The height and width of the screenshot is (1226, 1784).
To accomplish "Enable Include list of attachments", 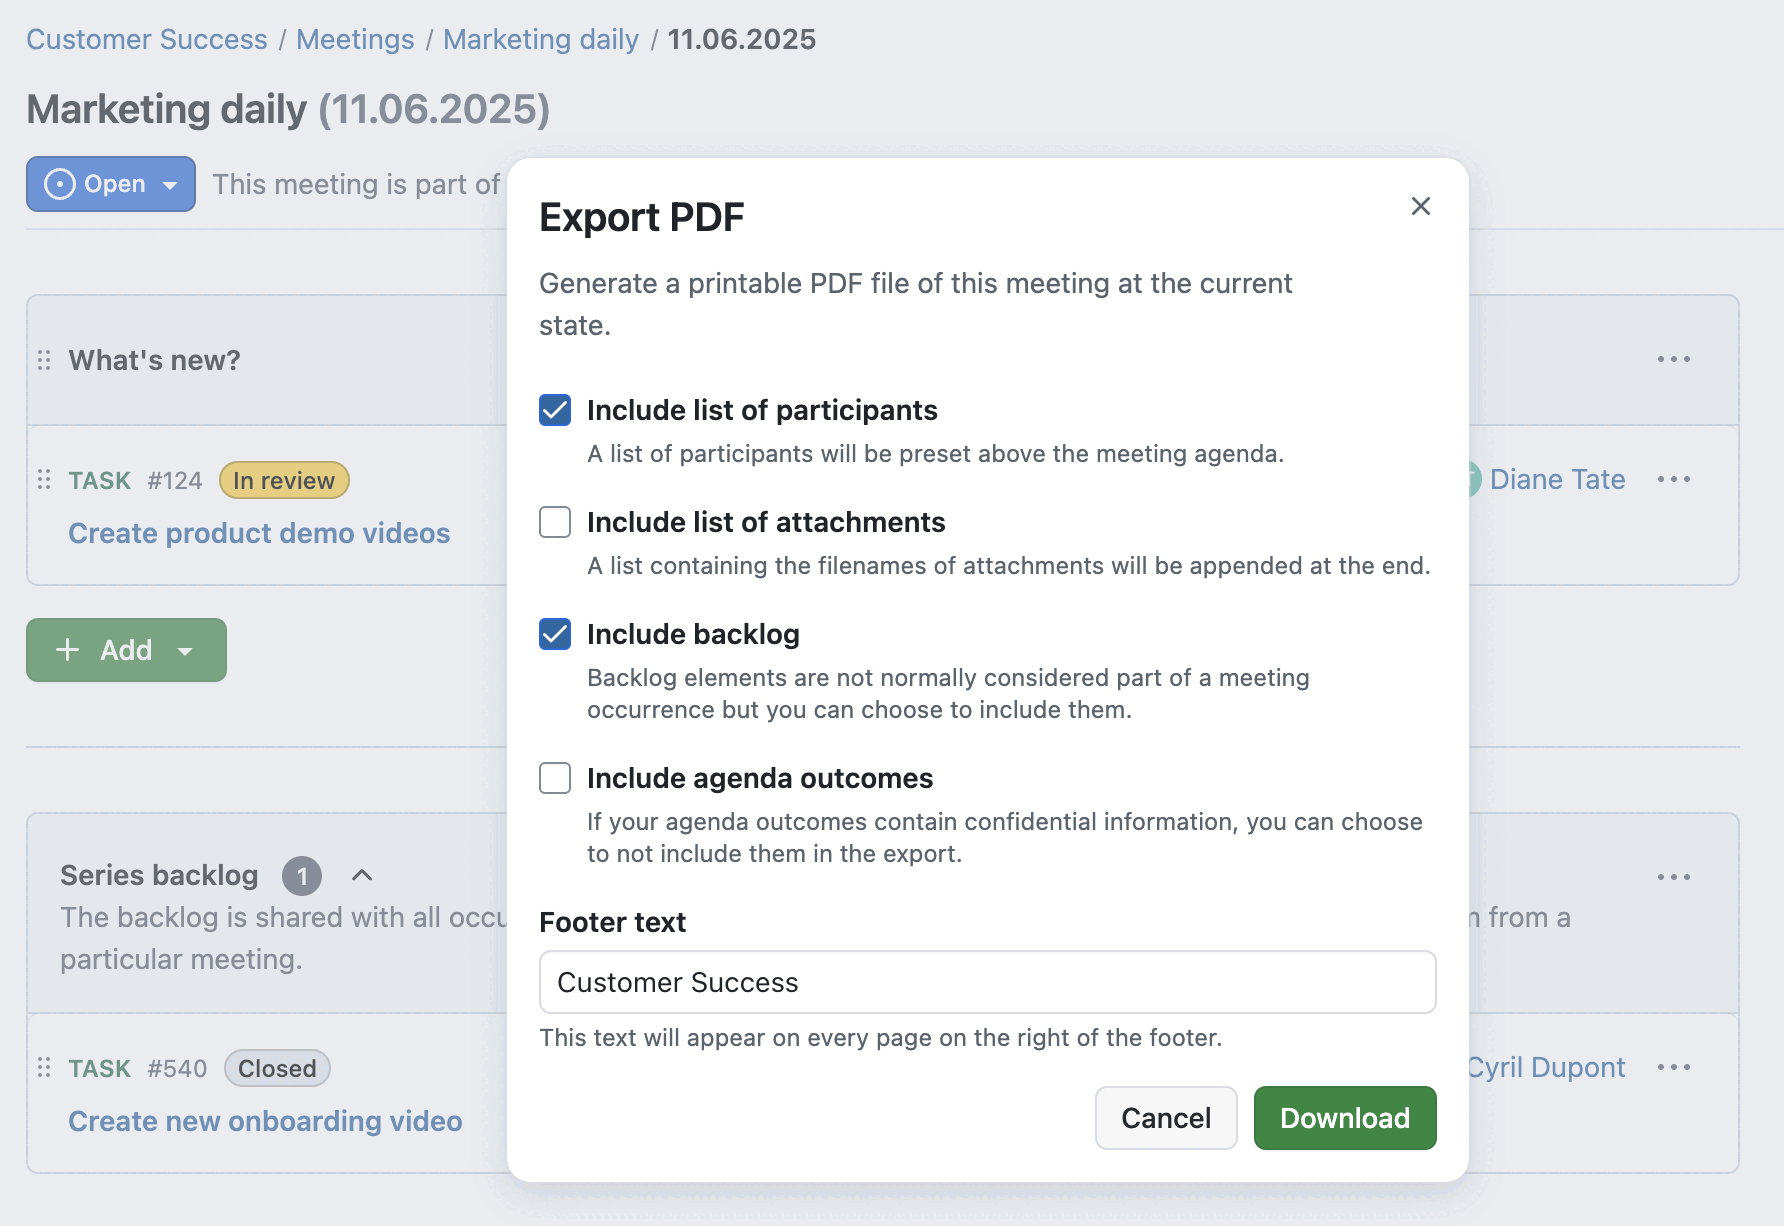I will pos(554,521).
